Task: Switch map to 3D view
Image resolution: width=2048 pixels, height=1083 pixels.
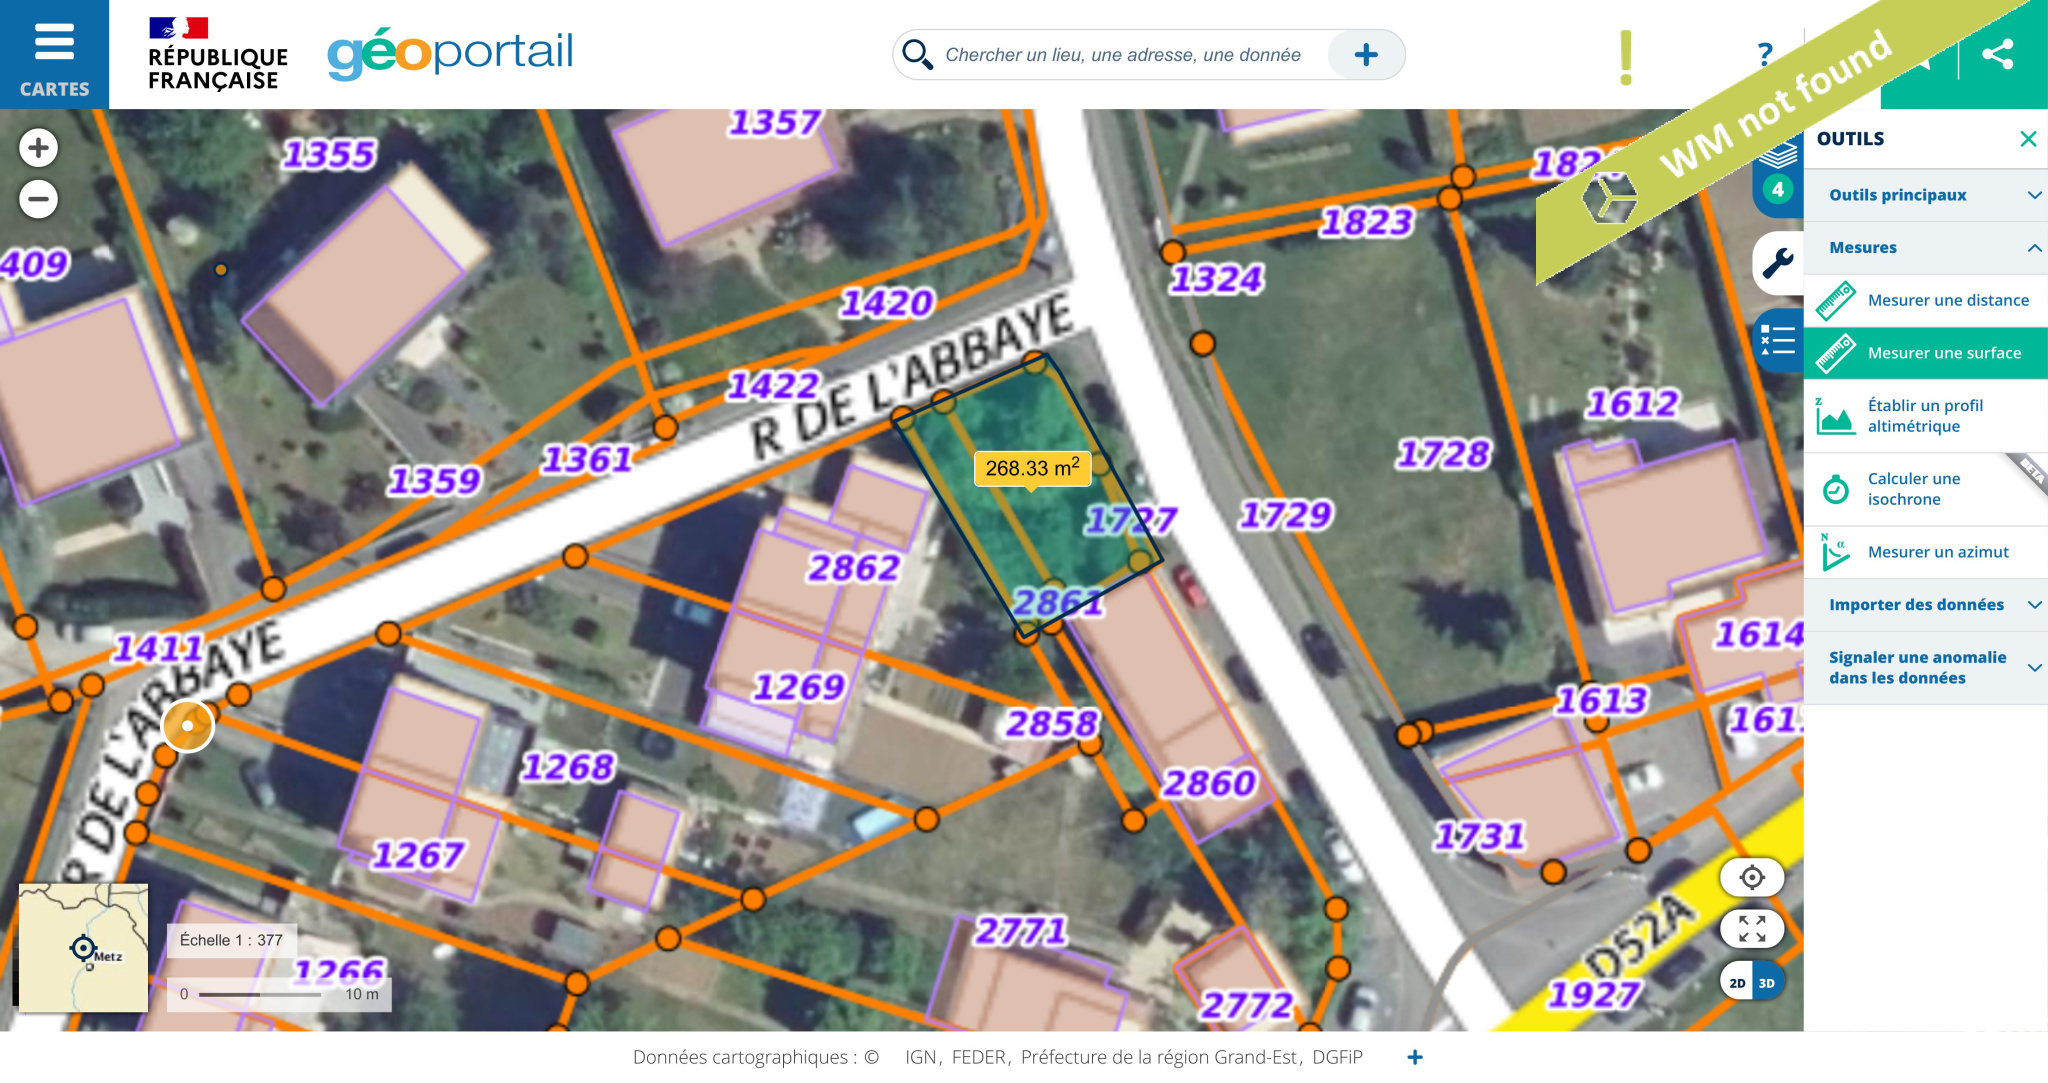Action: click(1768, 983)
